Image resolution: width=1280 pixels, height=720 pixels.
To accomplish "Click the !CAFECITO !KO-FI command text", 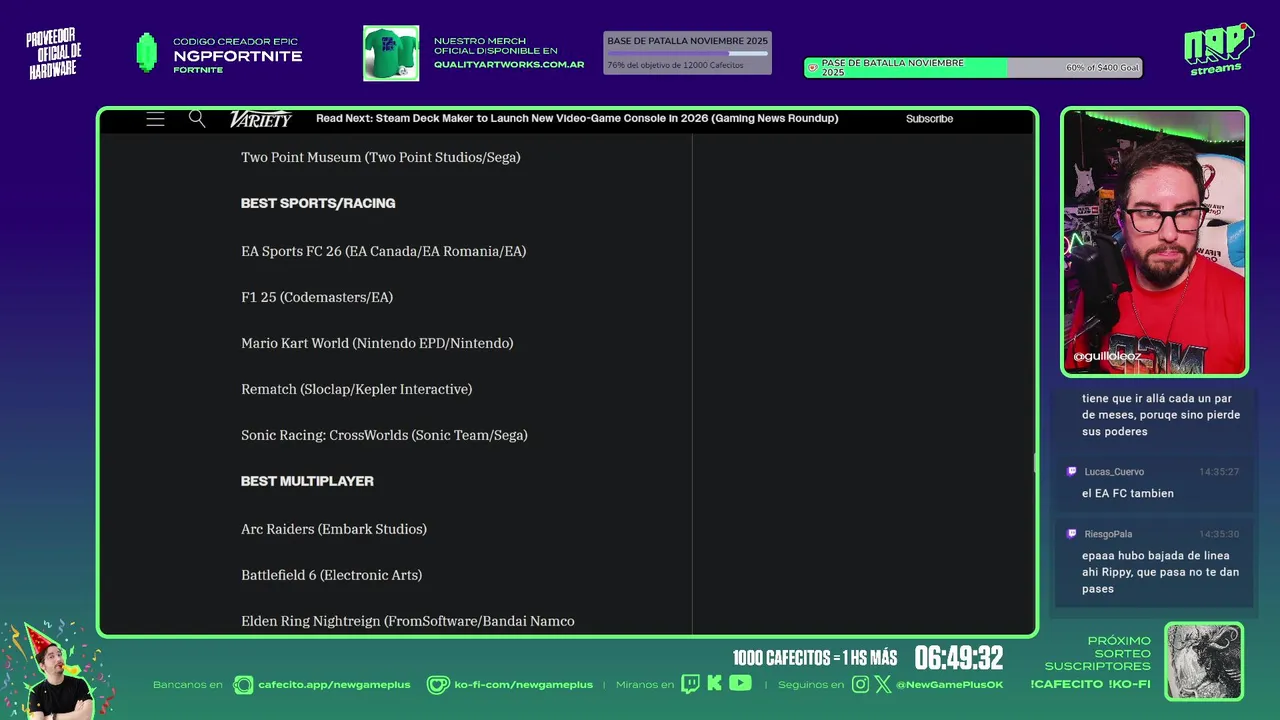I will [x=1090, y=684].
